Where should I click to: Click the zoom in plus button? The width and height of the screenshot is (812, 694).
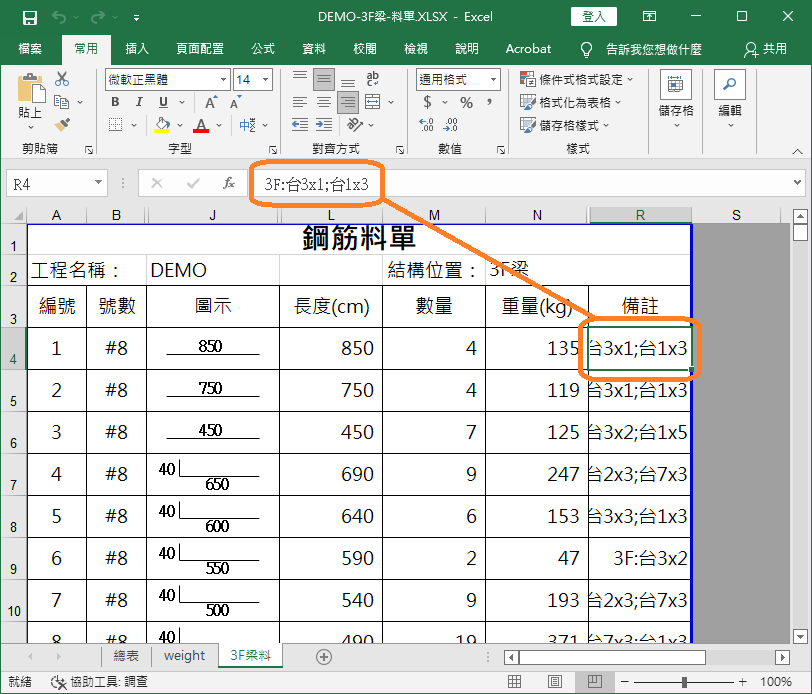point(743,682)
